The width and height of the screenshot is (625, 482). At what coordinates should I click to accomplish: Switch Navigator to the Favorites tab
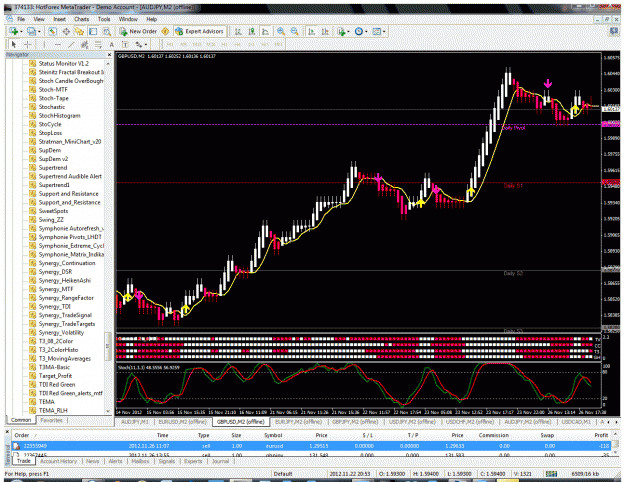coord(51,420)
